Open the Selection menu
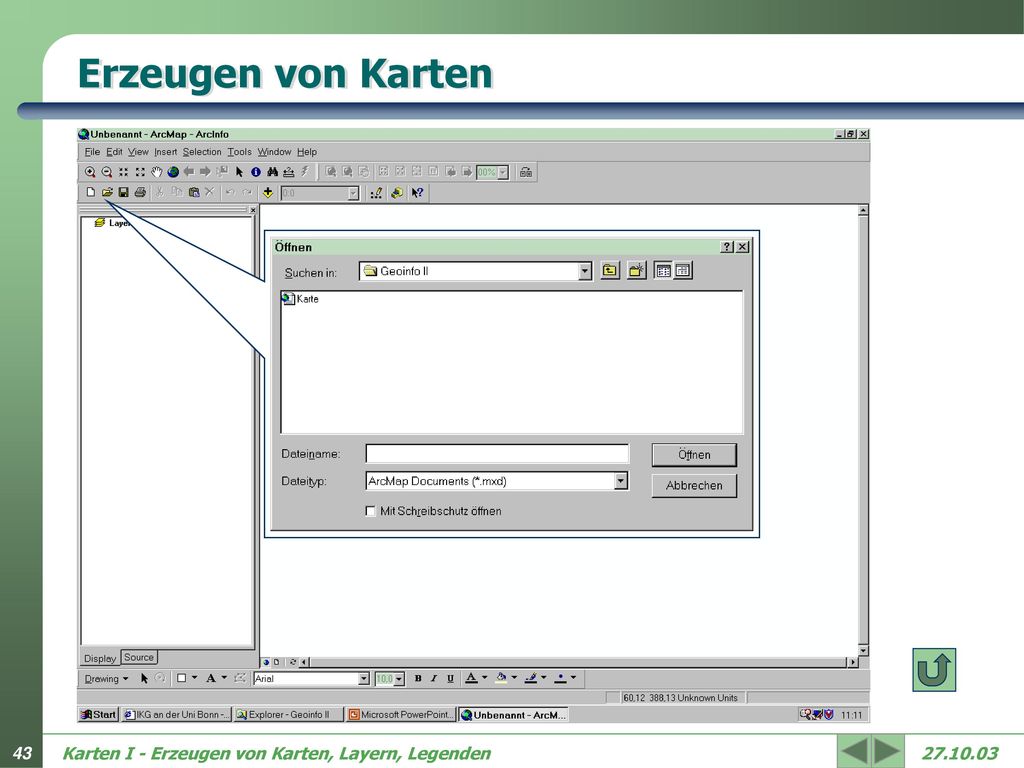The width and height of the screenshot is (1024, 768). (x=202, y=152)
